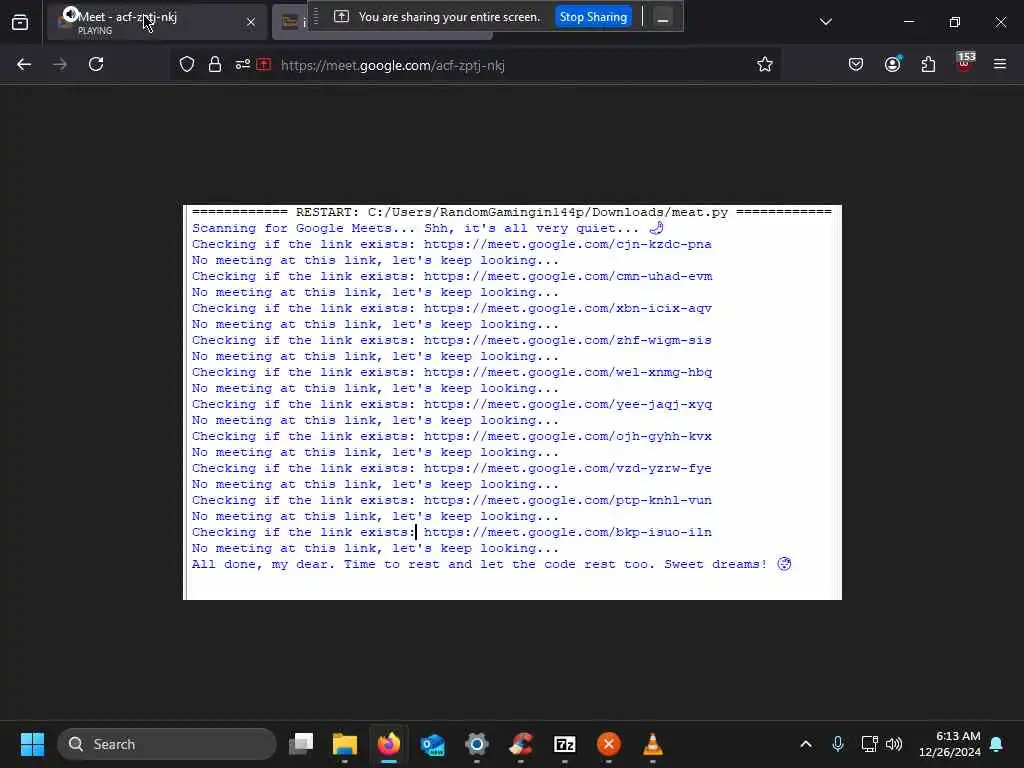The width and height of the screenshot is (1024, 768).
Task: Go back to previous page
Action: tap(24, 65)
